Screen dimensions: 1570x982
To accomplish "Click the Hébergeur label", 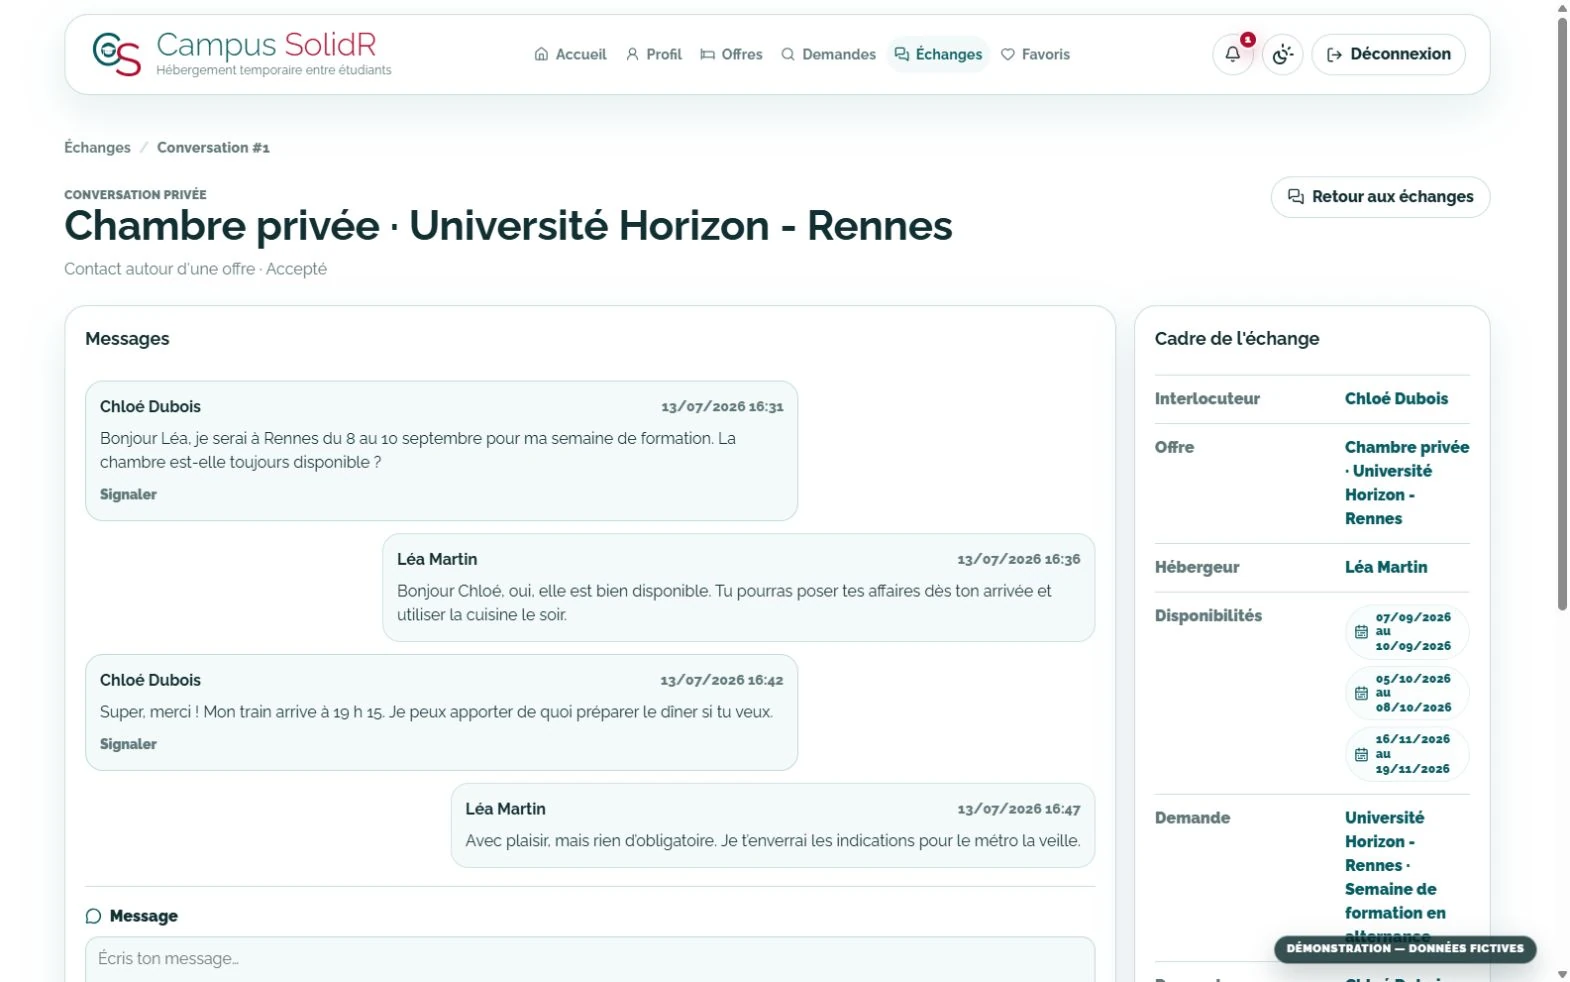I will pyautogui.click(x=1197, y=567).
